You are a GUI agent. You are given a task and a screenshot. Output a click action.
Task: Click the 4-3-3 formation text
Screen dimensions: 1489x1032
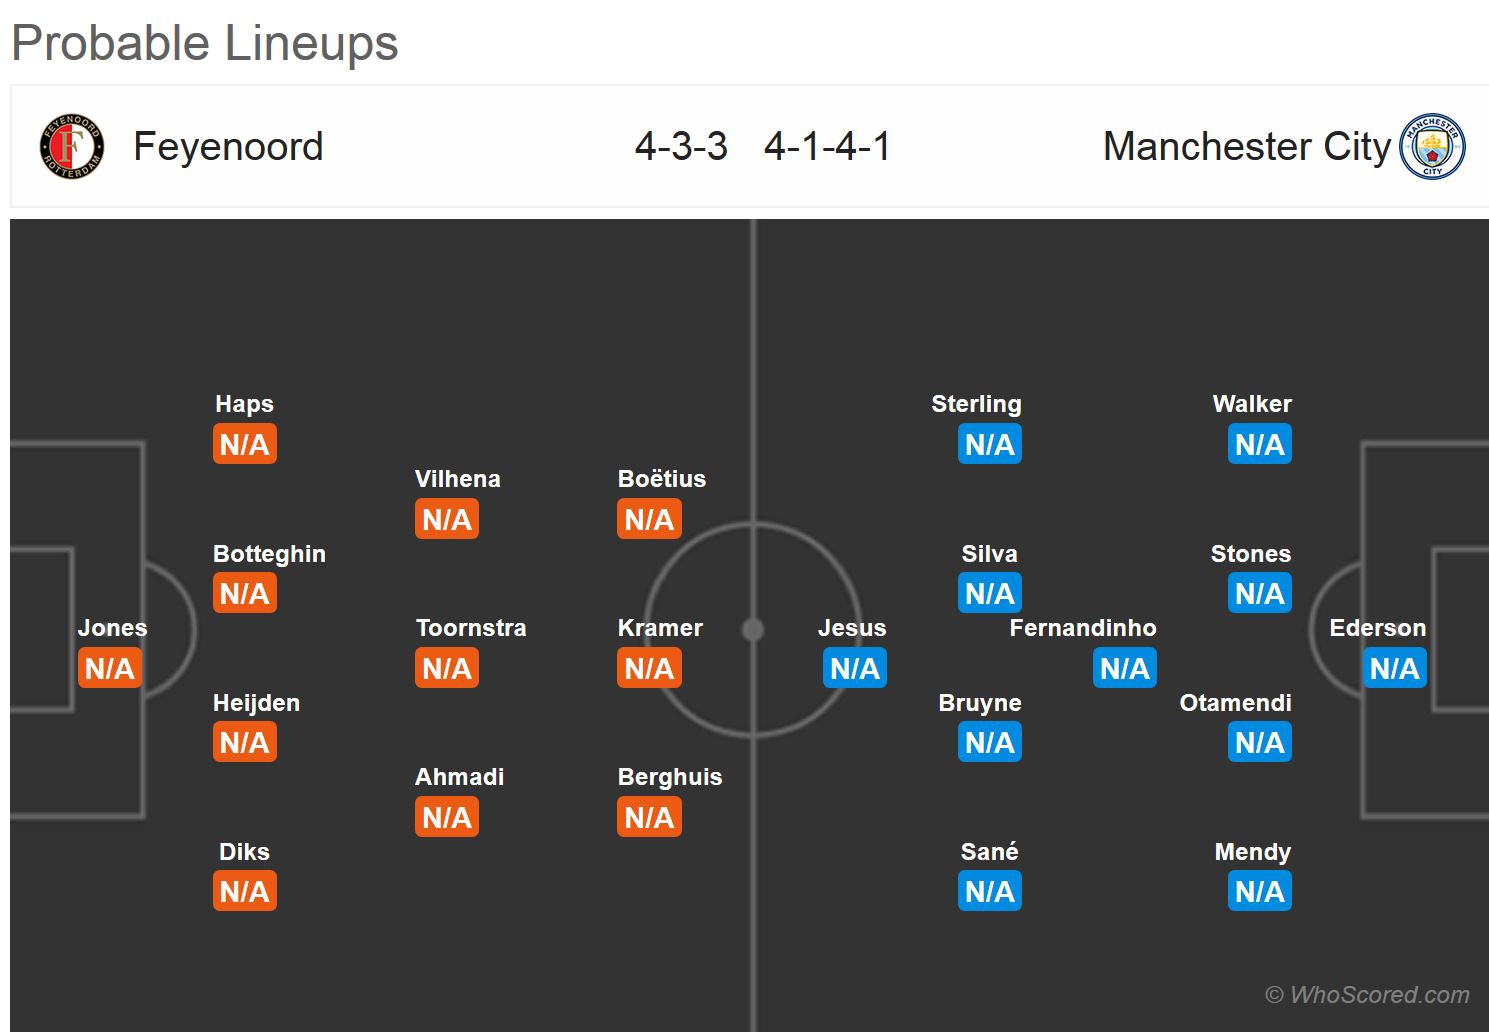(681, 146)
